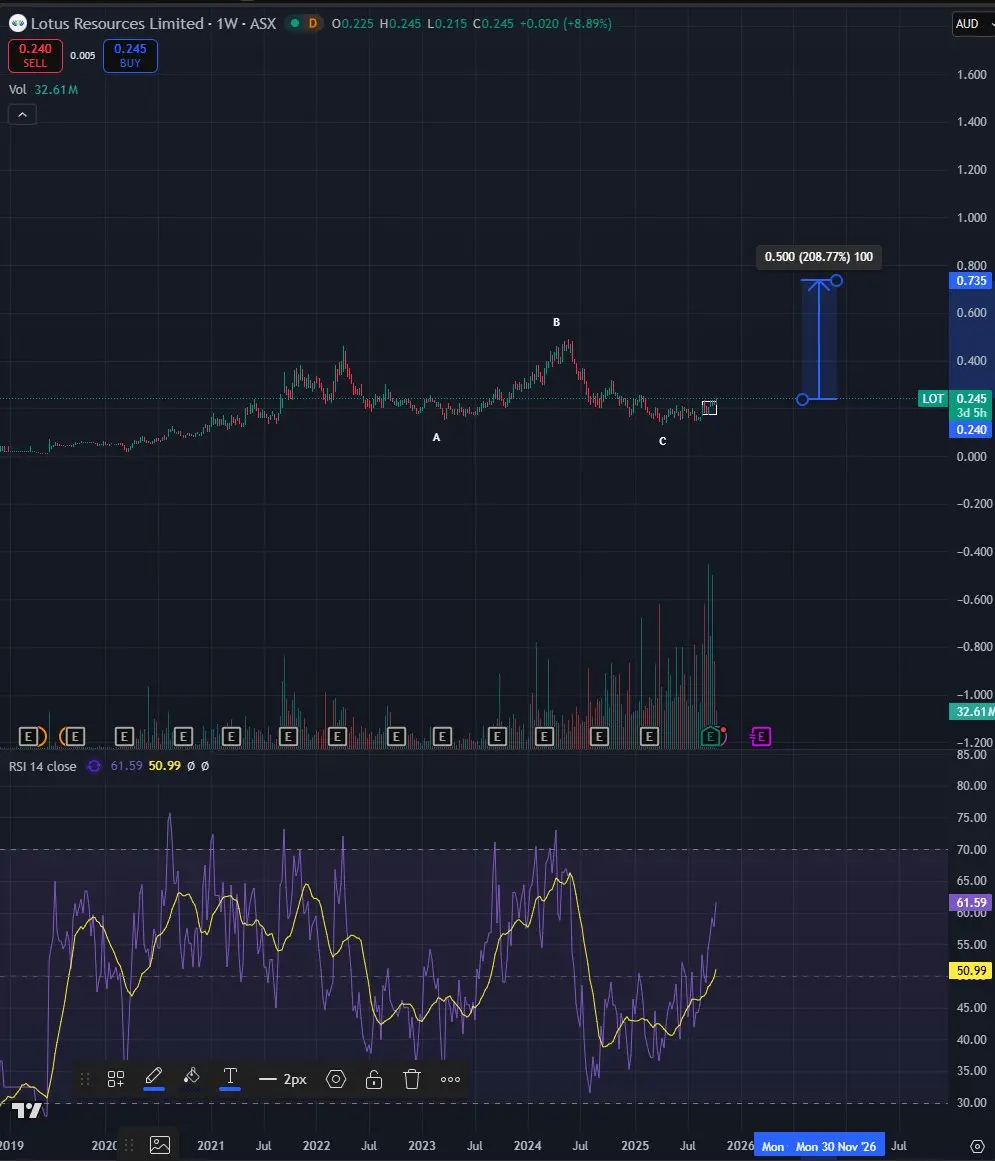Click the 0.245 BUY button

click(130, 56)
